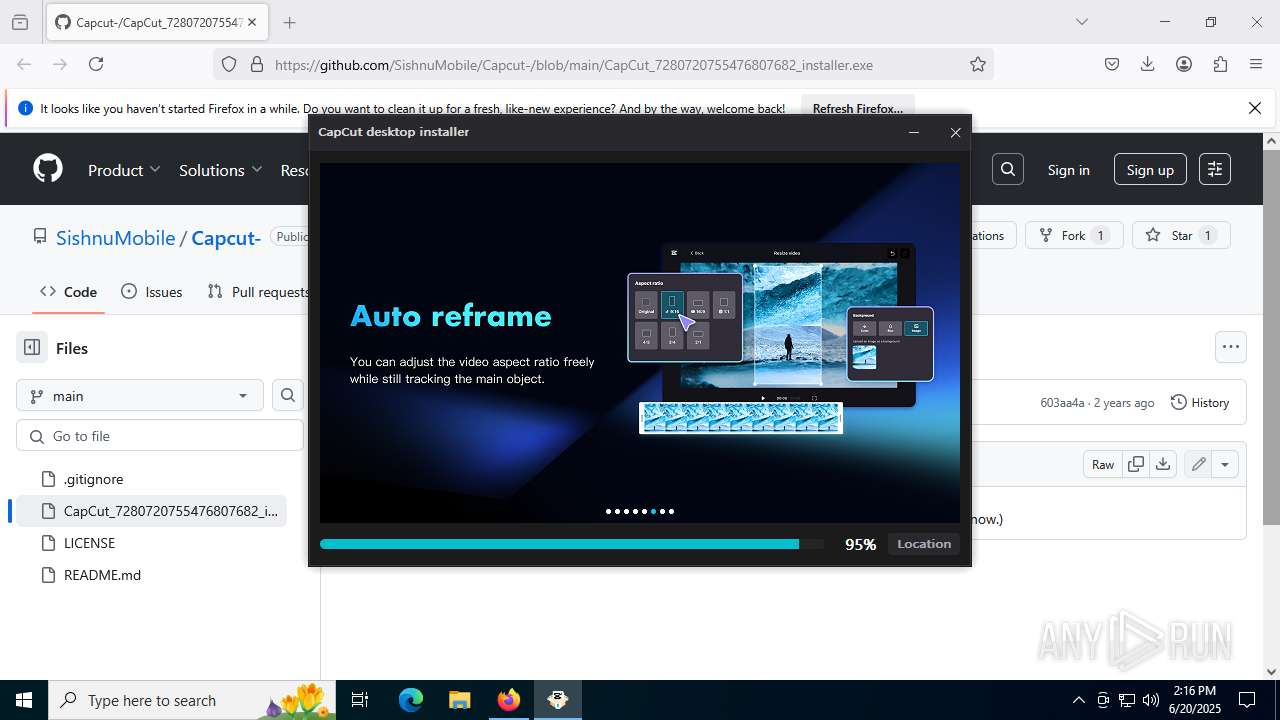The height and width of the screenshot is (720, 1280).
Task: Copy raw file contents icon
Action: [x=1135, y=464]
